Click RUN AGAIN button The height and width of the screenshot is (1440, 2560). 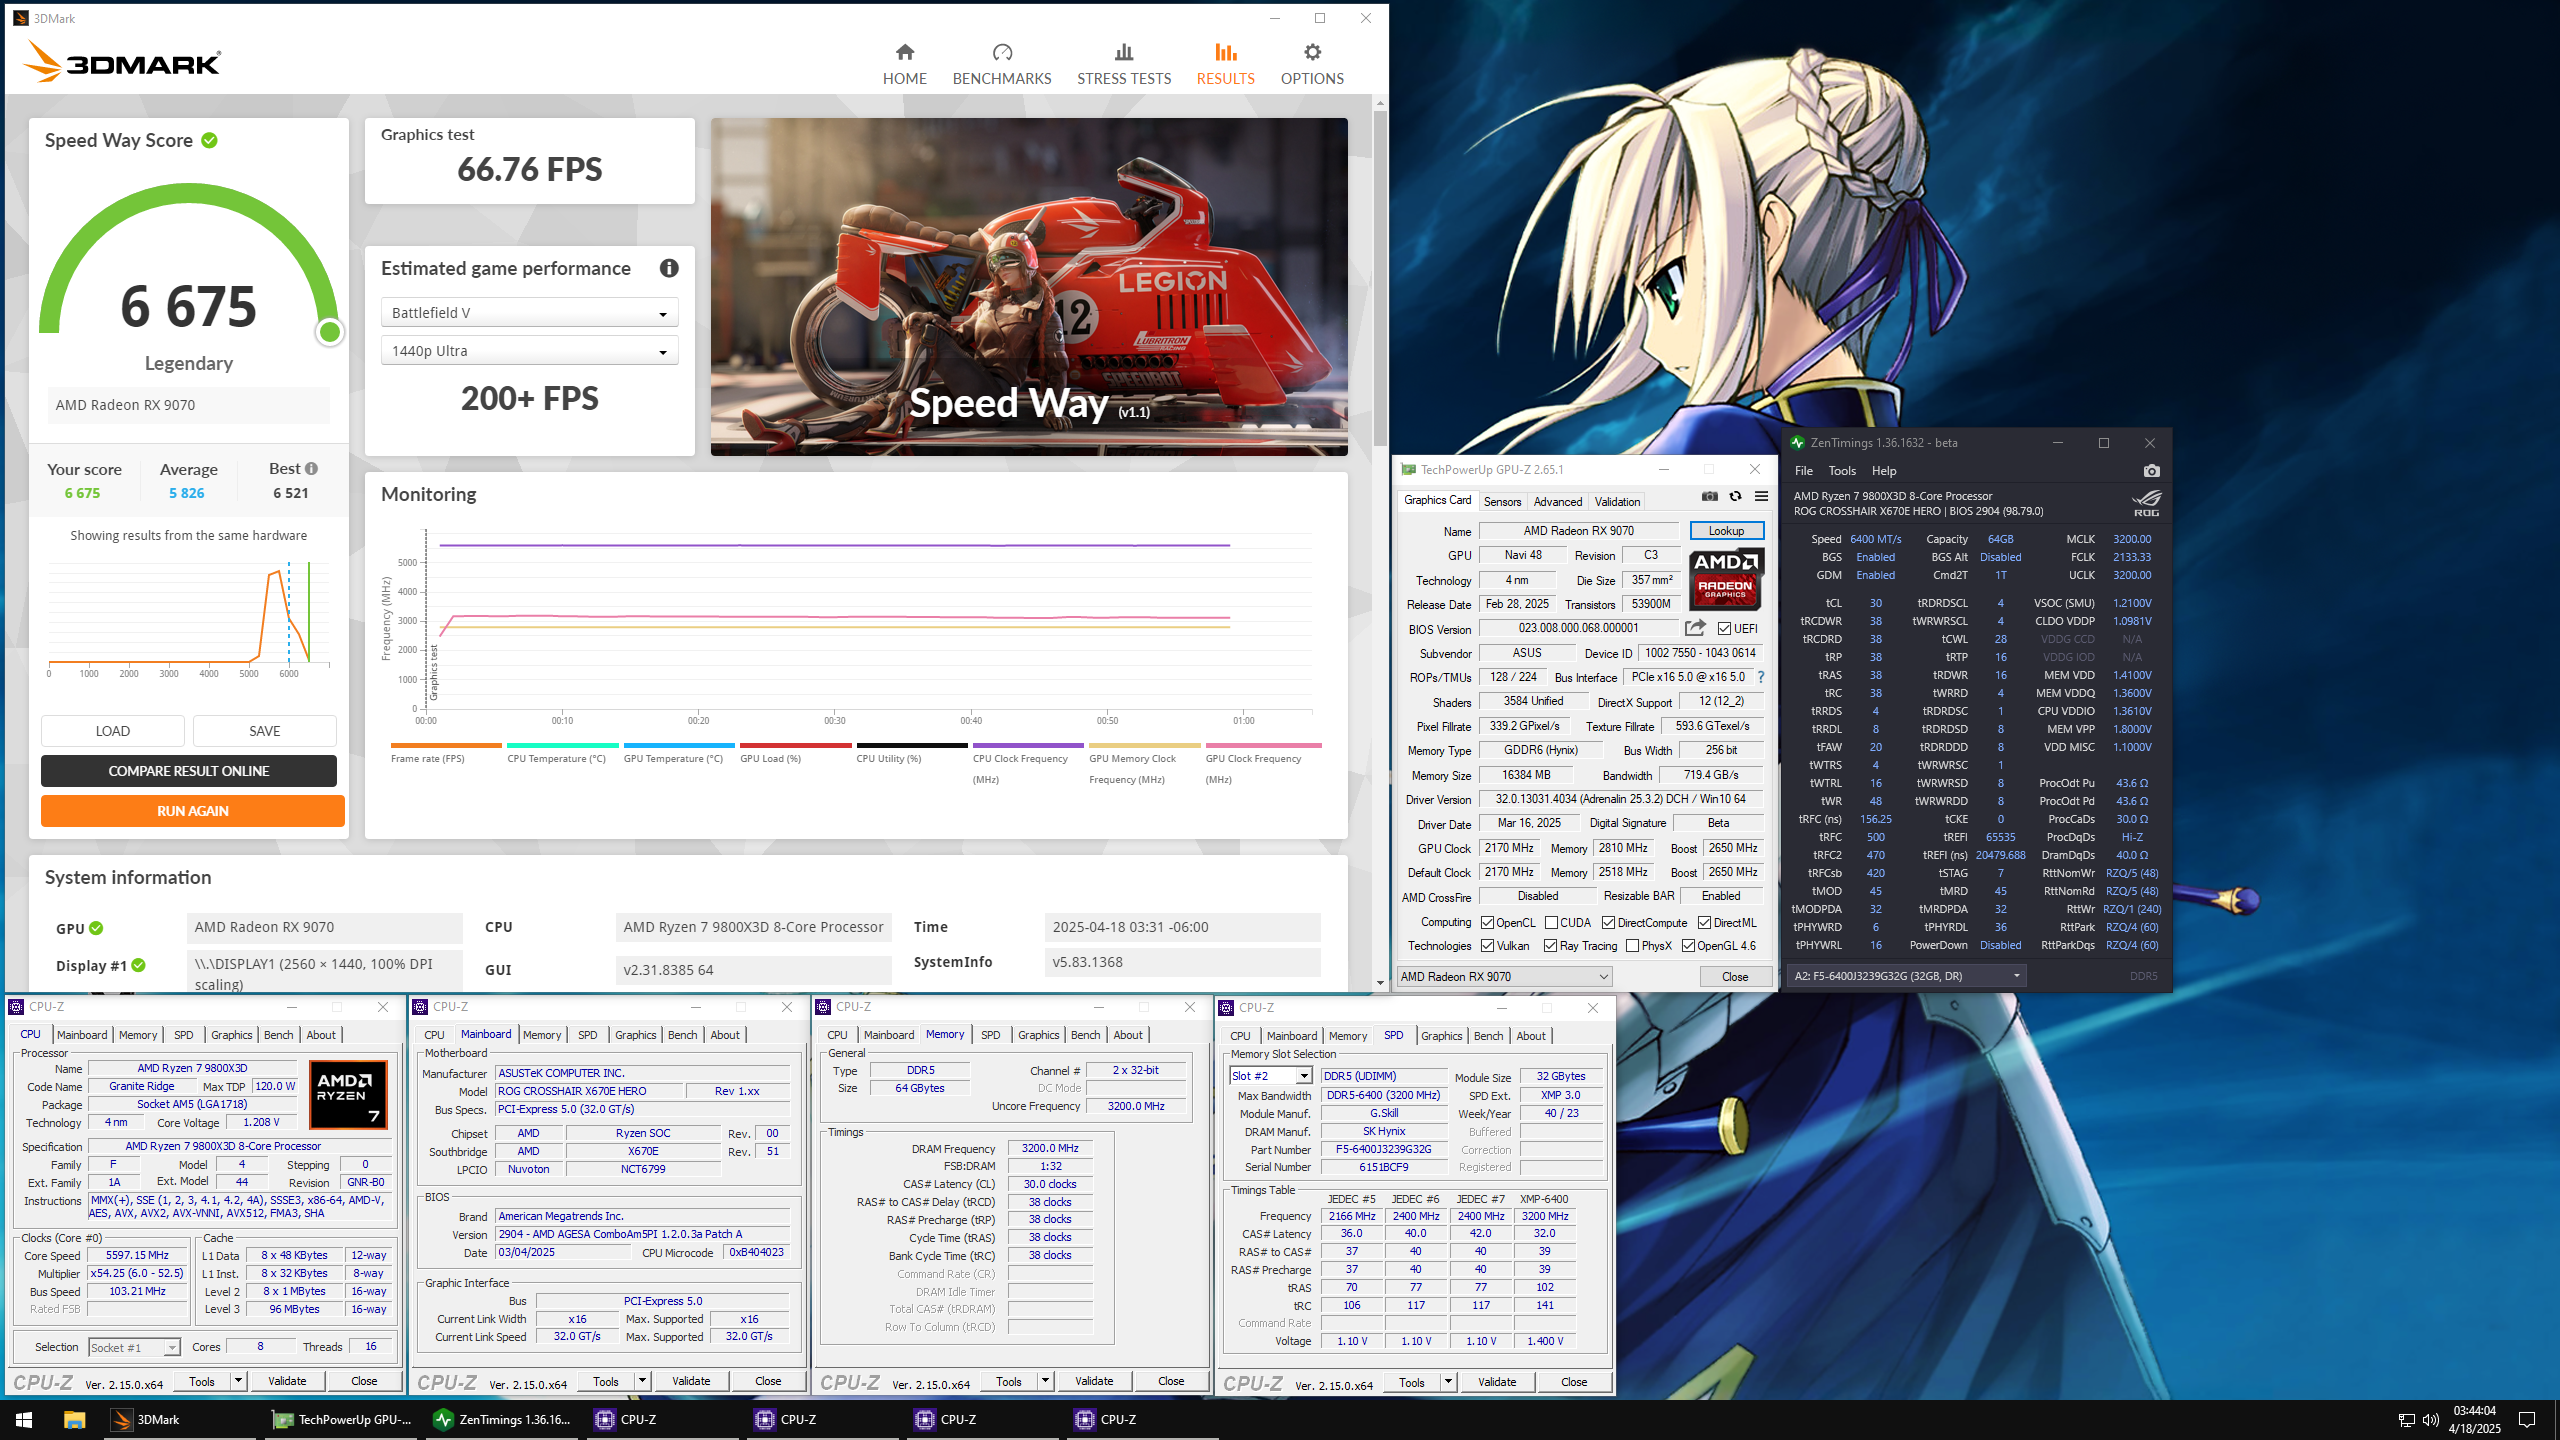point(193,811)
